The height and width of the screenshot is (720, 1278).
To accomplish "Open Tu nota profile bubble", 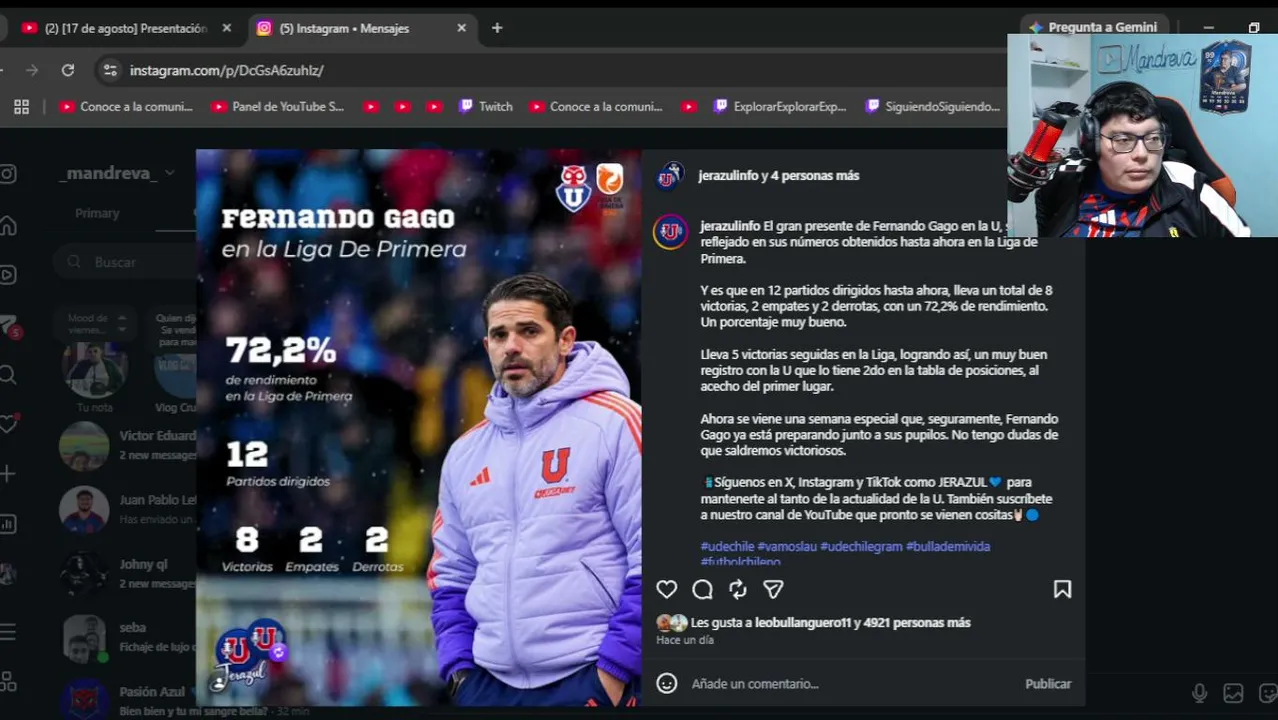I will [x=95, y=370].
